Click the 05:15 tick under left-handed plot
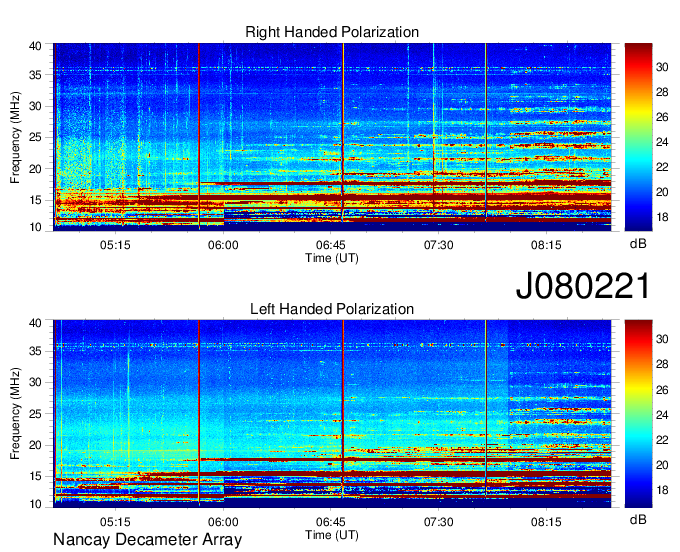Viewport: 680px width, 552px height. (x=115, y=522)
